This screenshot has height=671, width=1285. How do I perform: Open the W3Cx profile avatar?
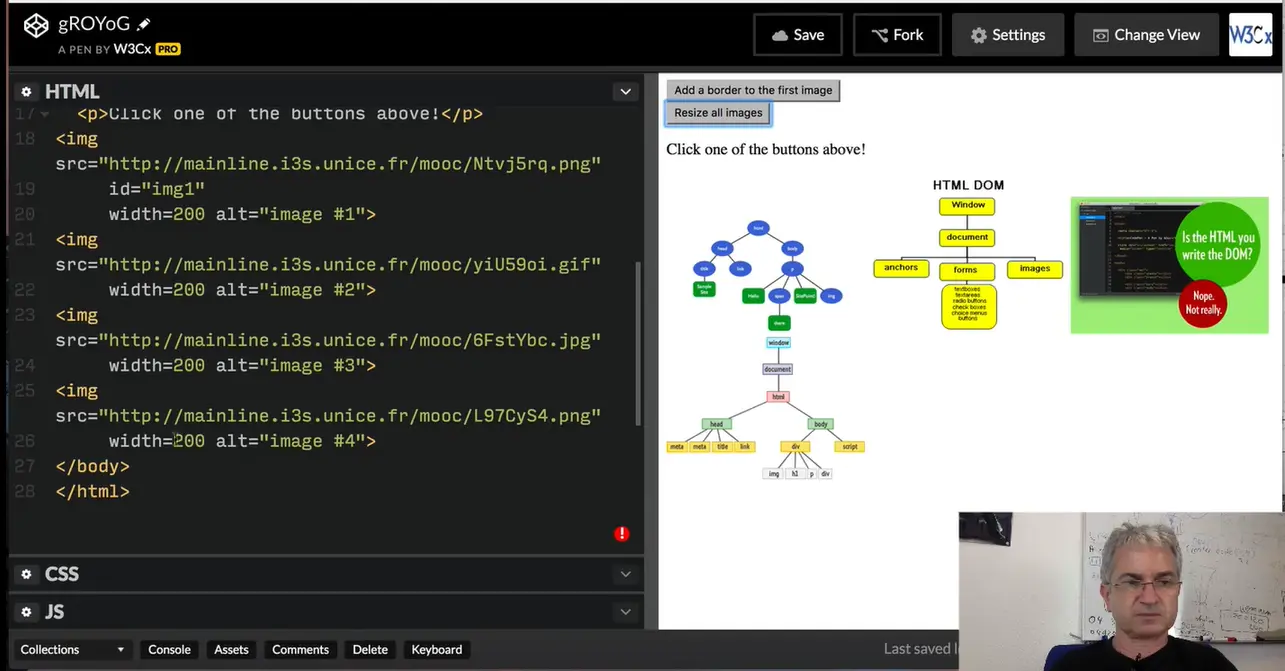pos(1250,34)
